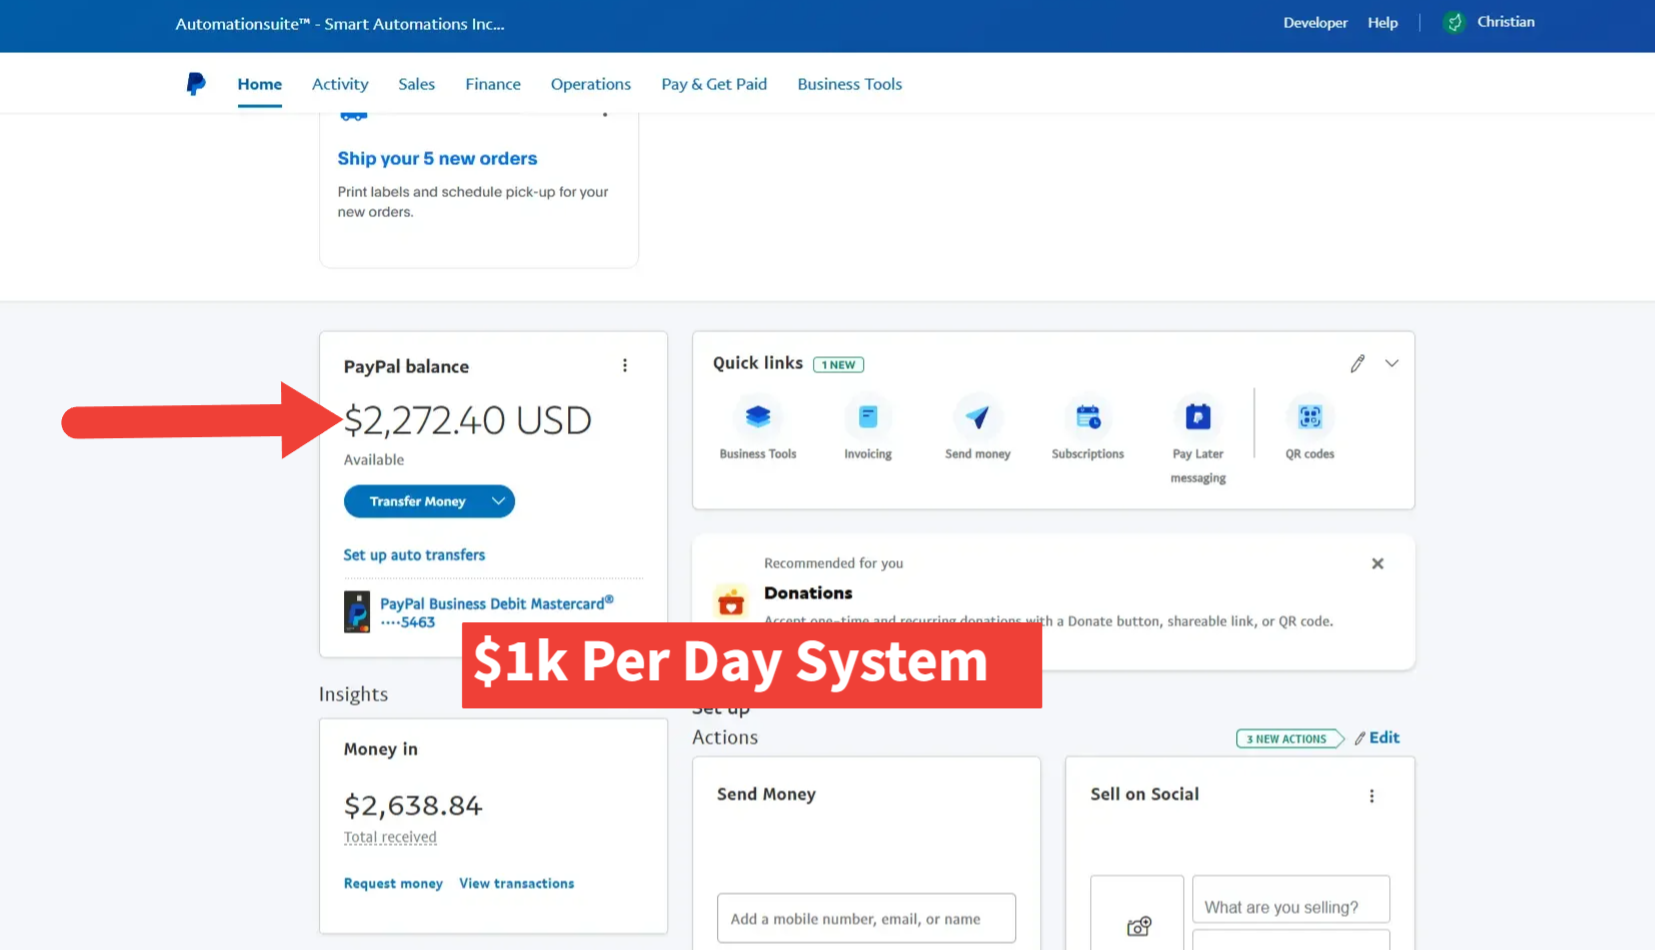Expand the 3 NEW ACTIONS badge

1288,738
